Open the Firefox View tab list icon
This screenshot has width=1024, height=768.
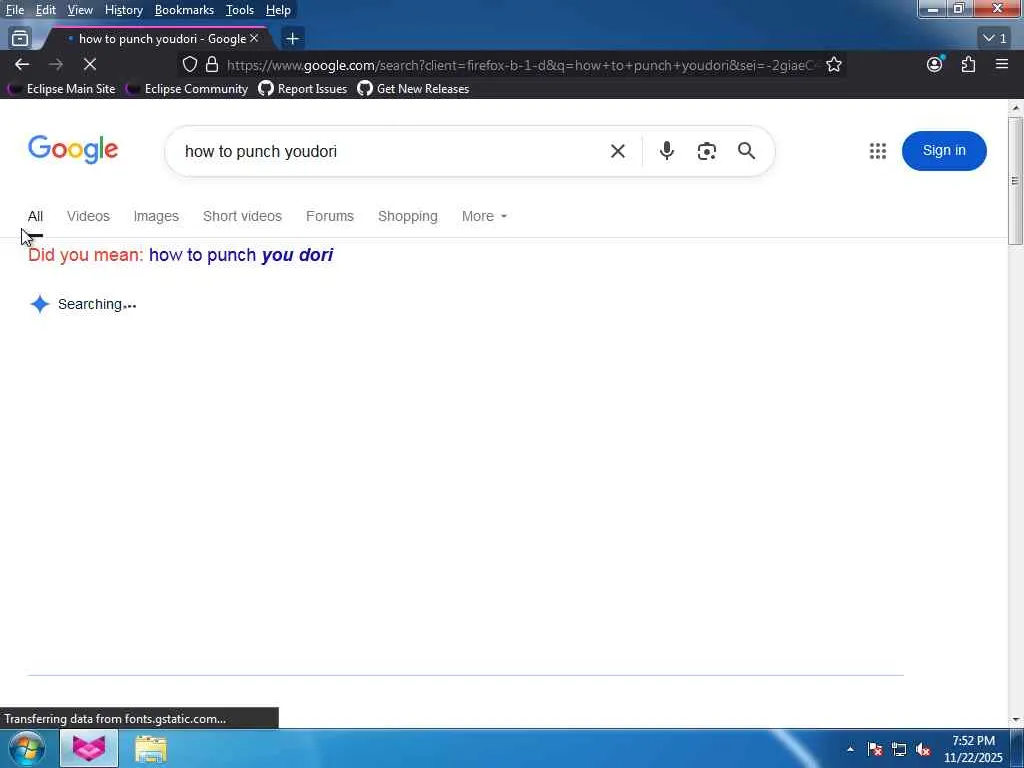point(20,39)
